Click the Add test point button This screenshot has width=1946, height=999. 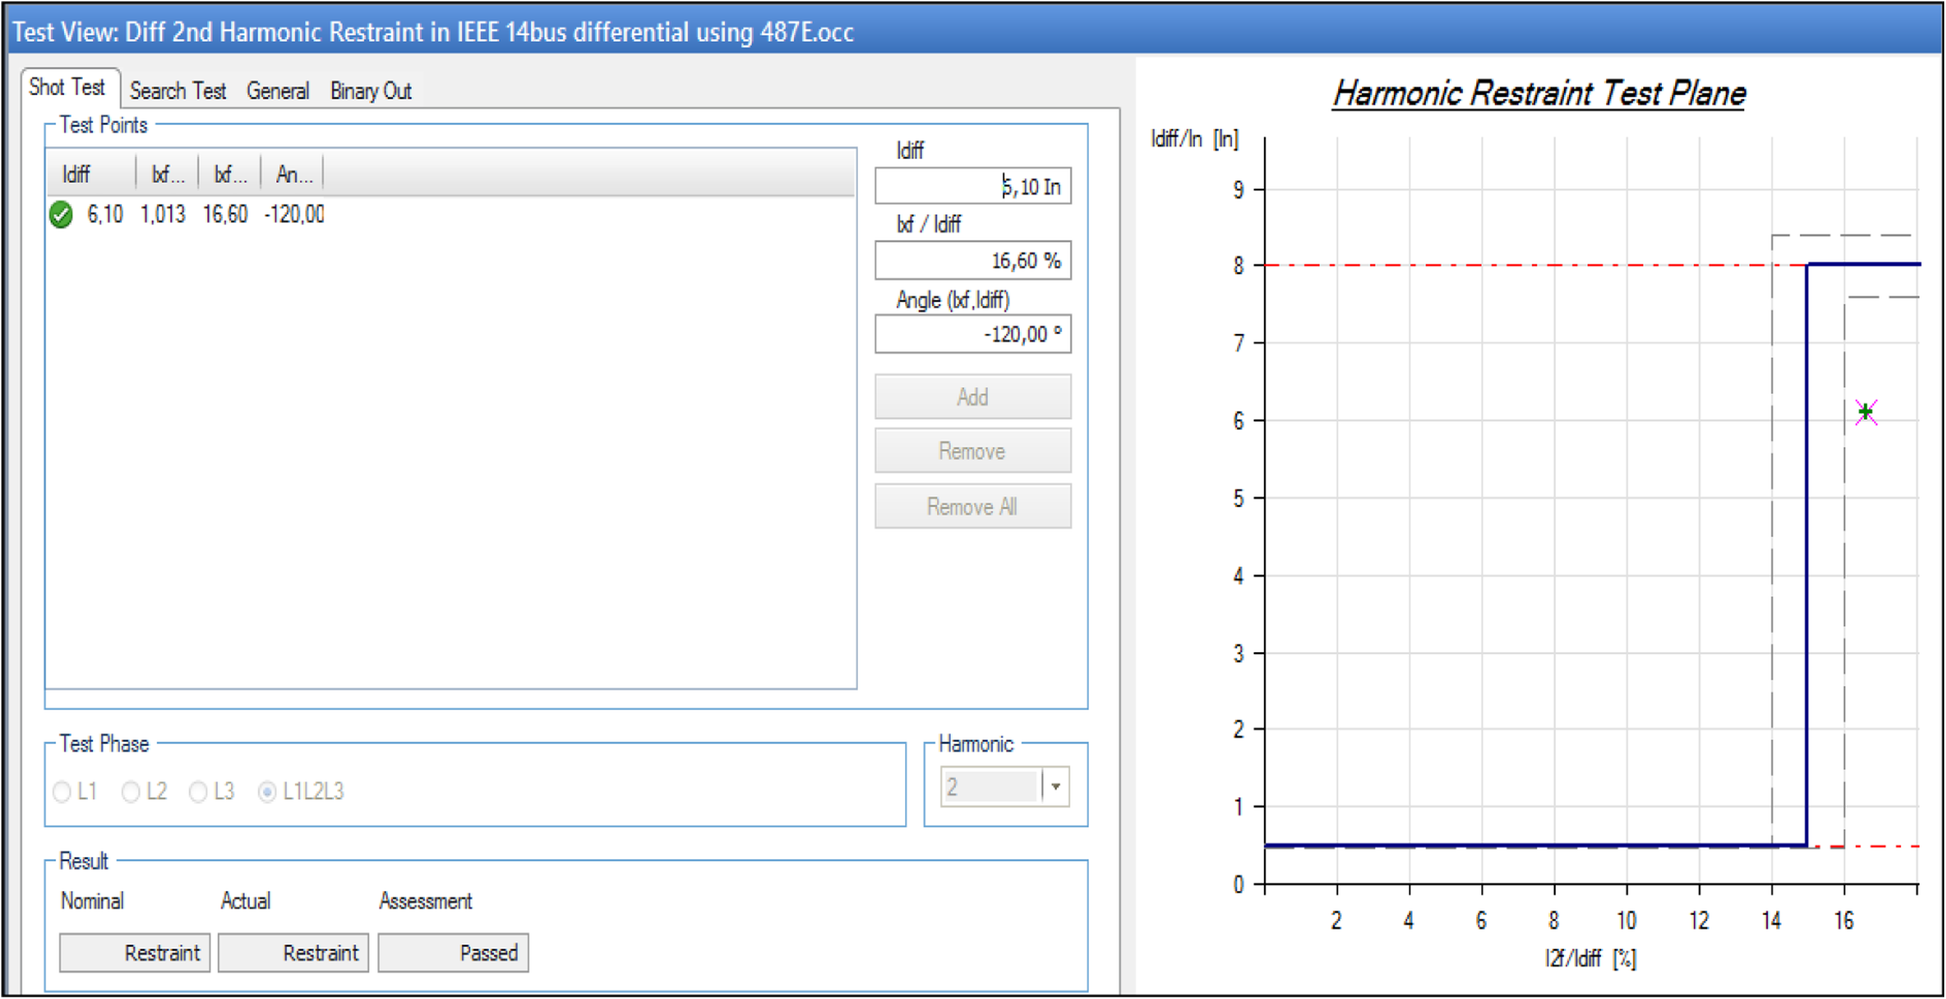972,397
